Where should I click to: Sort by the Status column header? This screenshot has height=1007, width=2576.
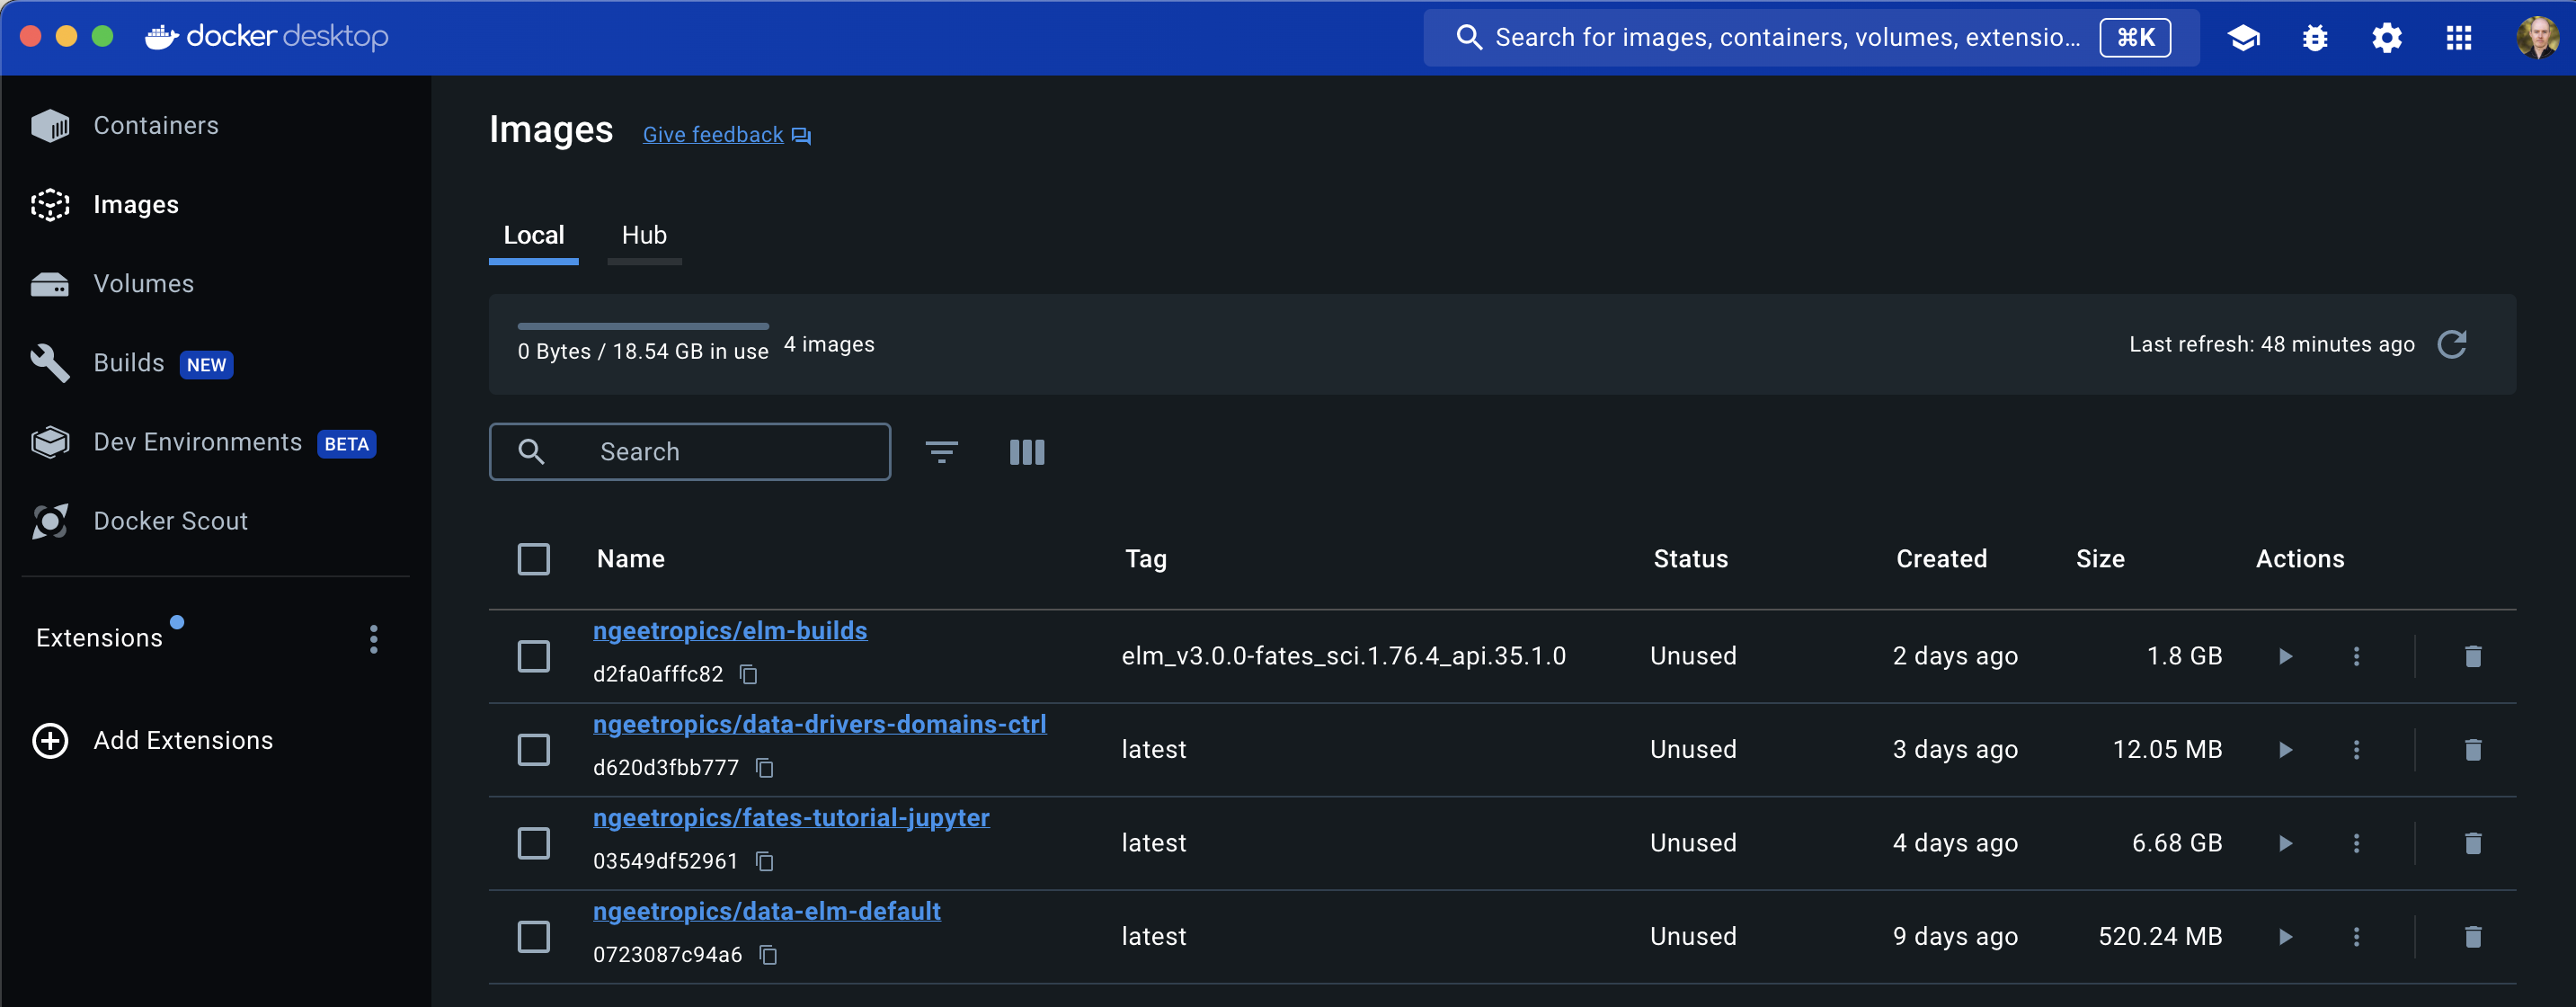click(x=1691, y=559)
